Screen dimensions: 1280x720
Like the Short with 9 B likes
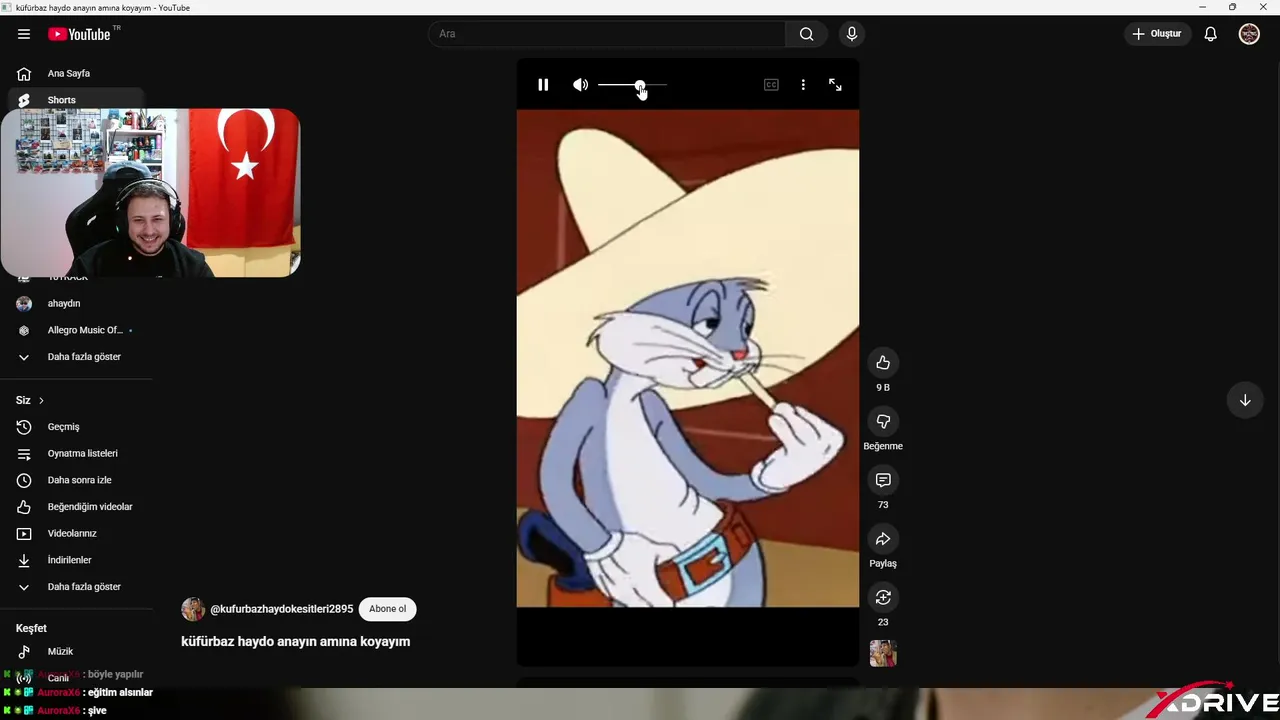883,363
